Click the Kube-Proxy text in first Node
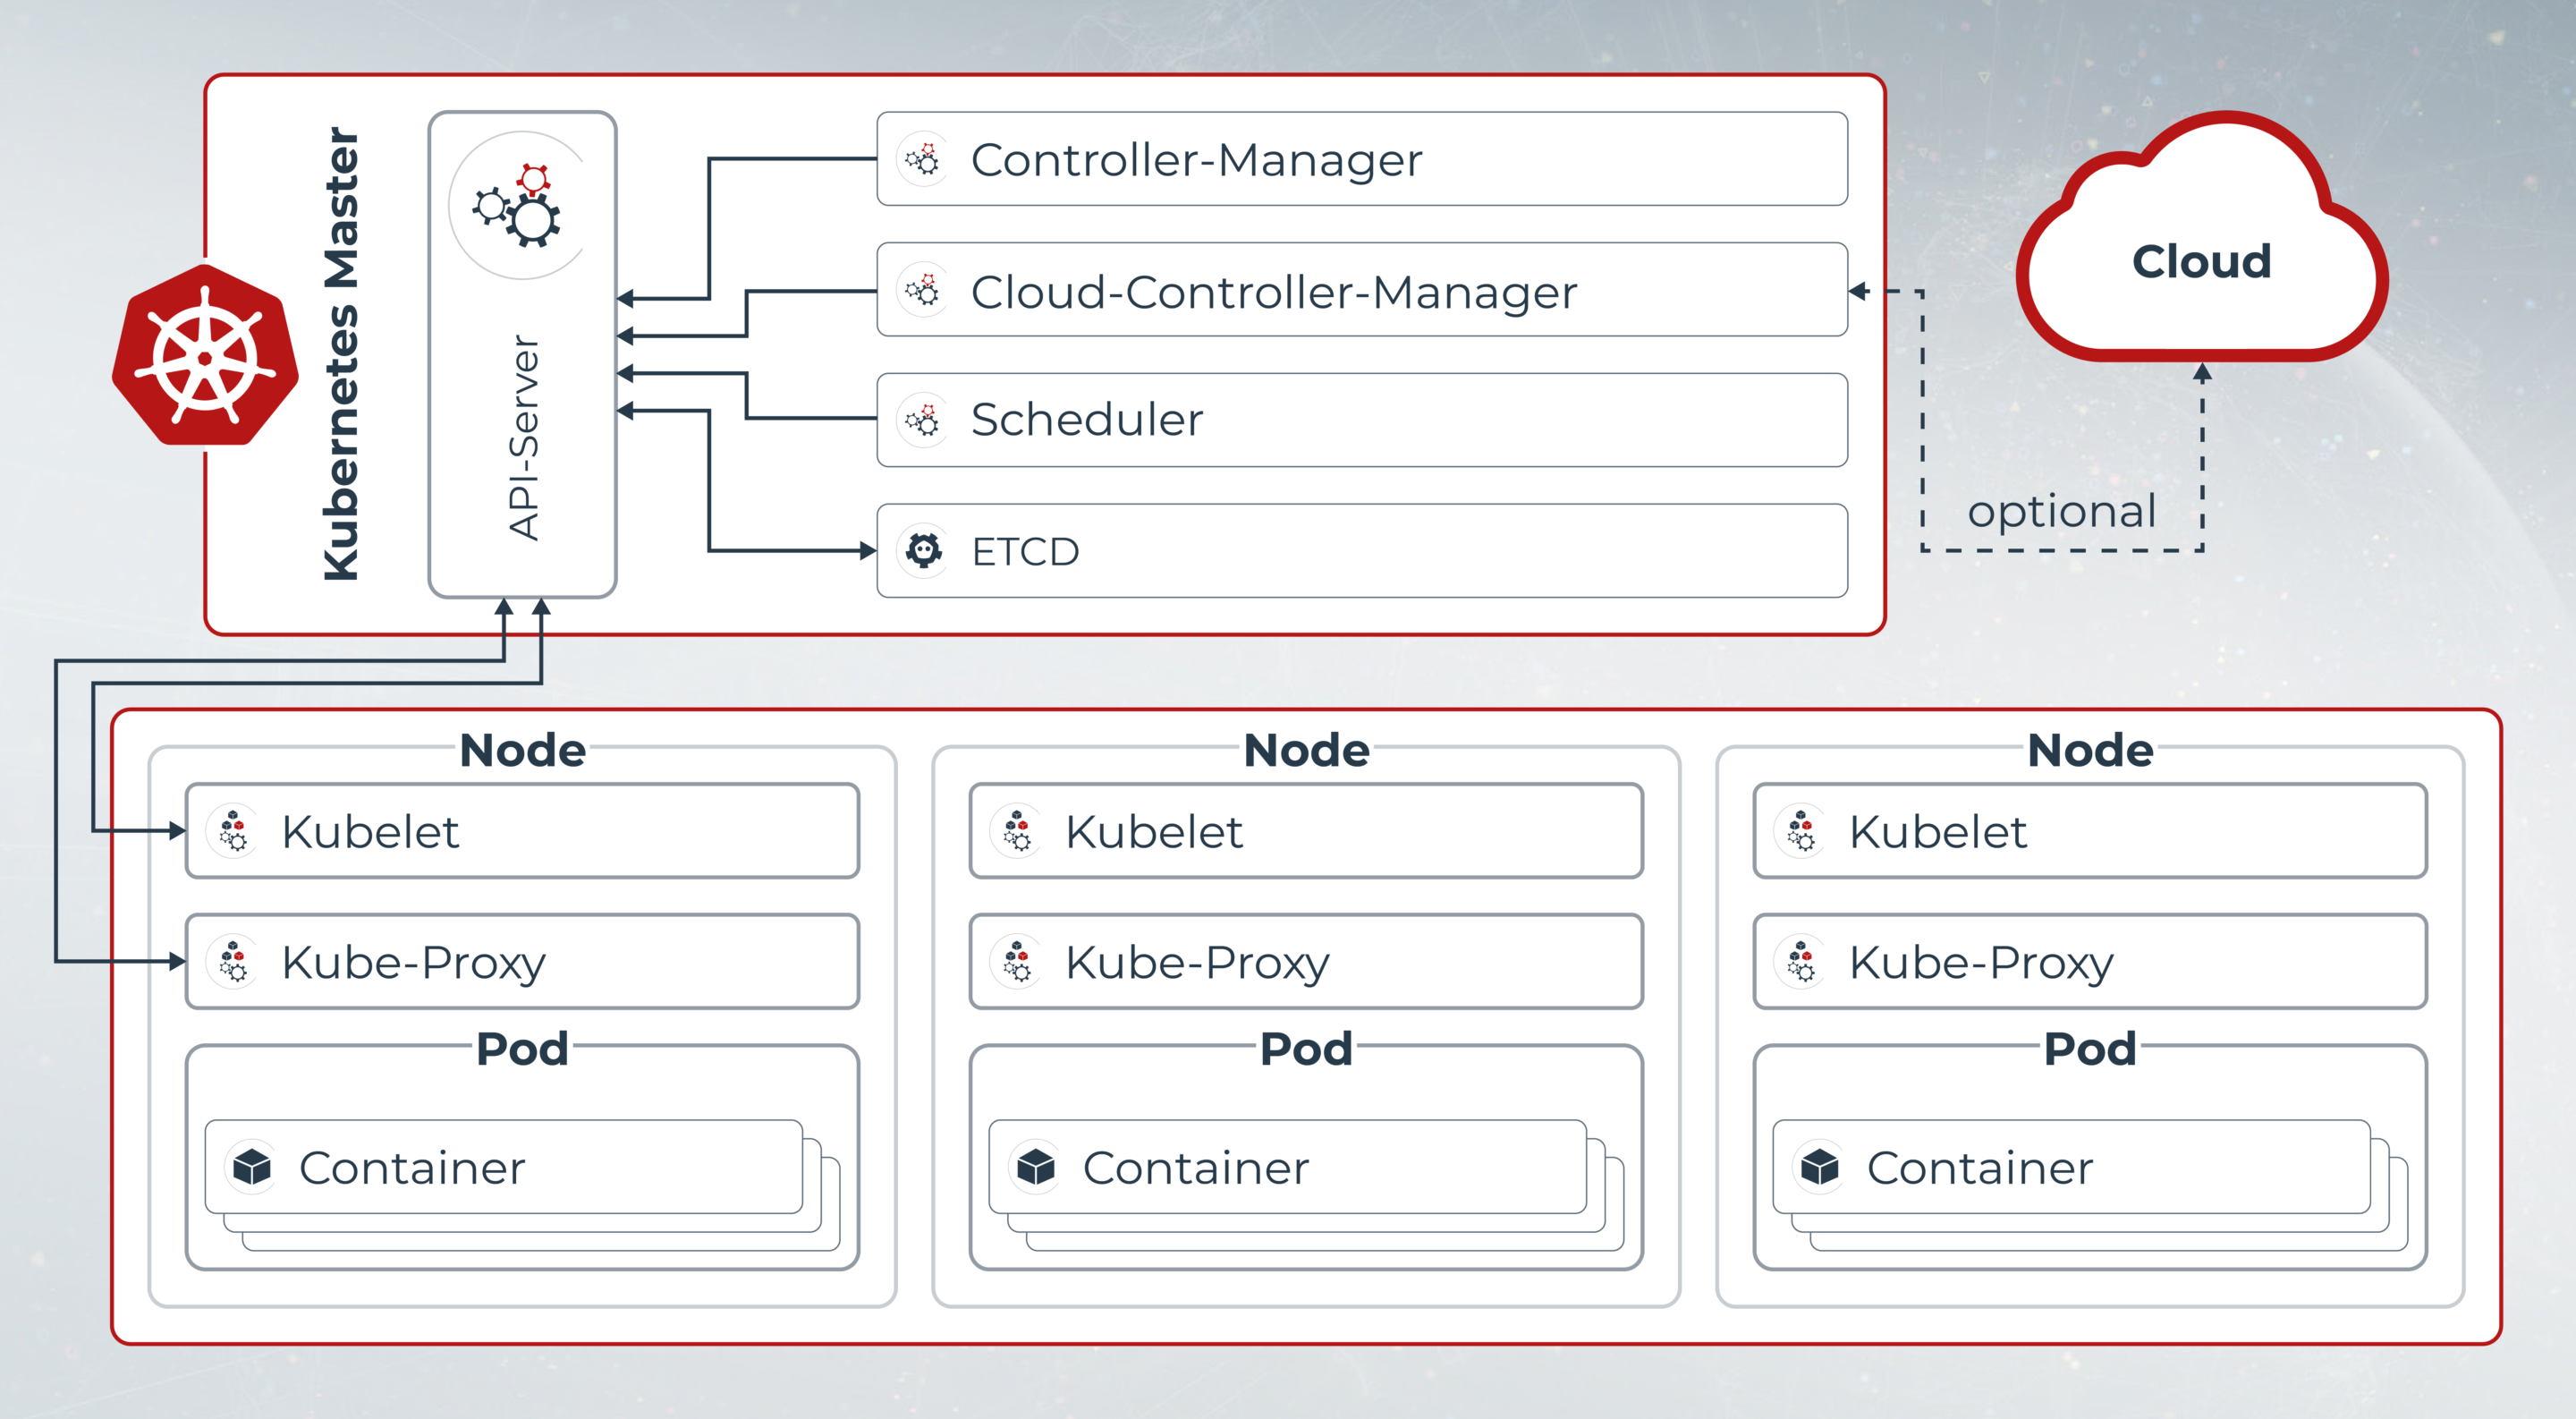2576x1419 pixels. coord(414,964)
